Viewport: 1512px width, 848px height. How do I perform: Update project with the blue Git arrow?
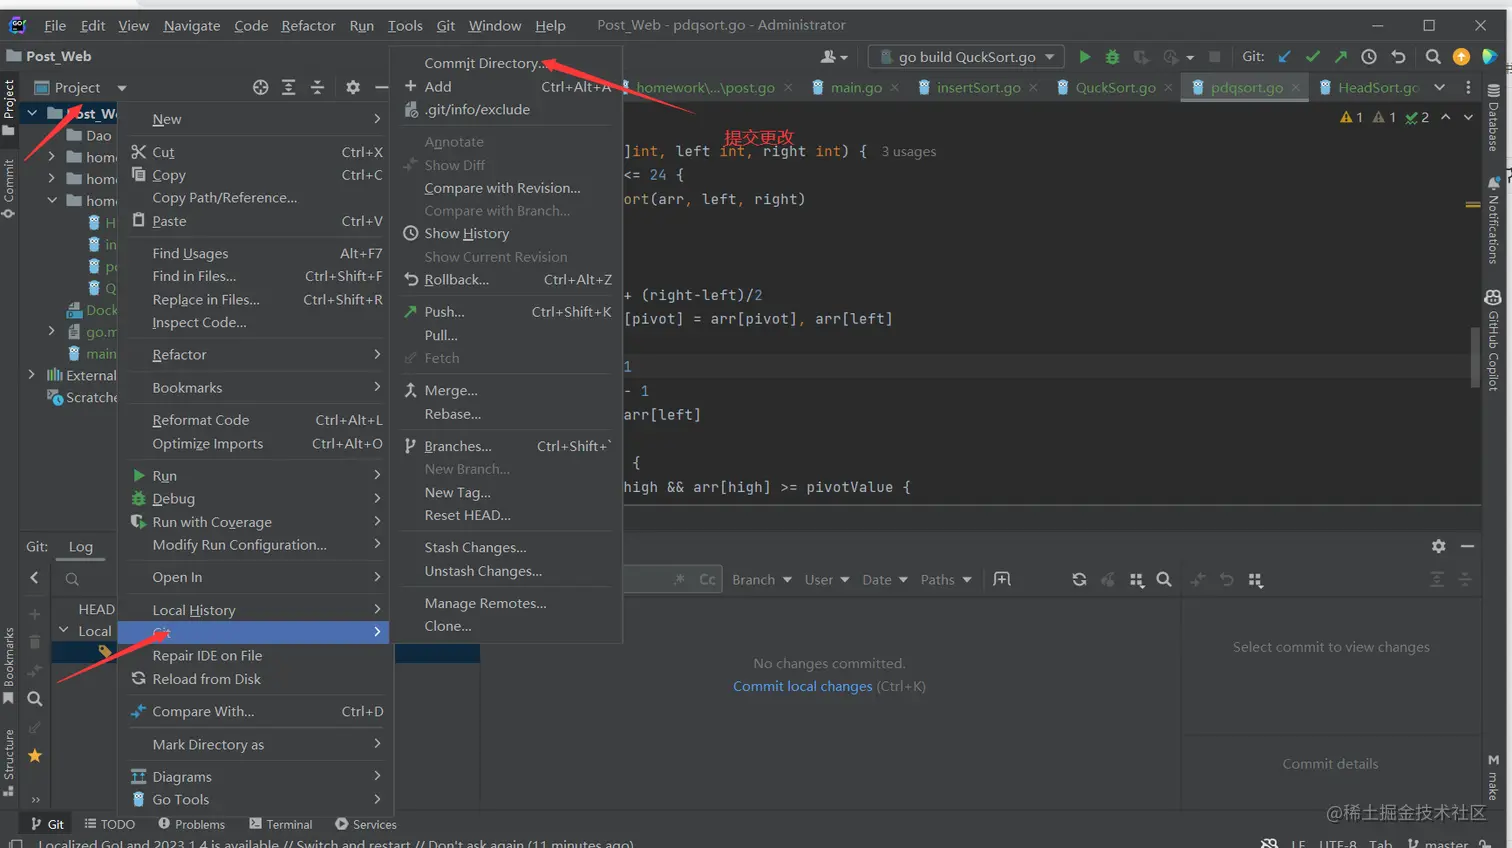point(1285,57)
